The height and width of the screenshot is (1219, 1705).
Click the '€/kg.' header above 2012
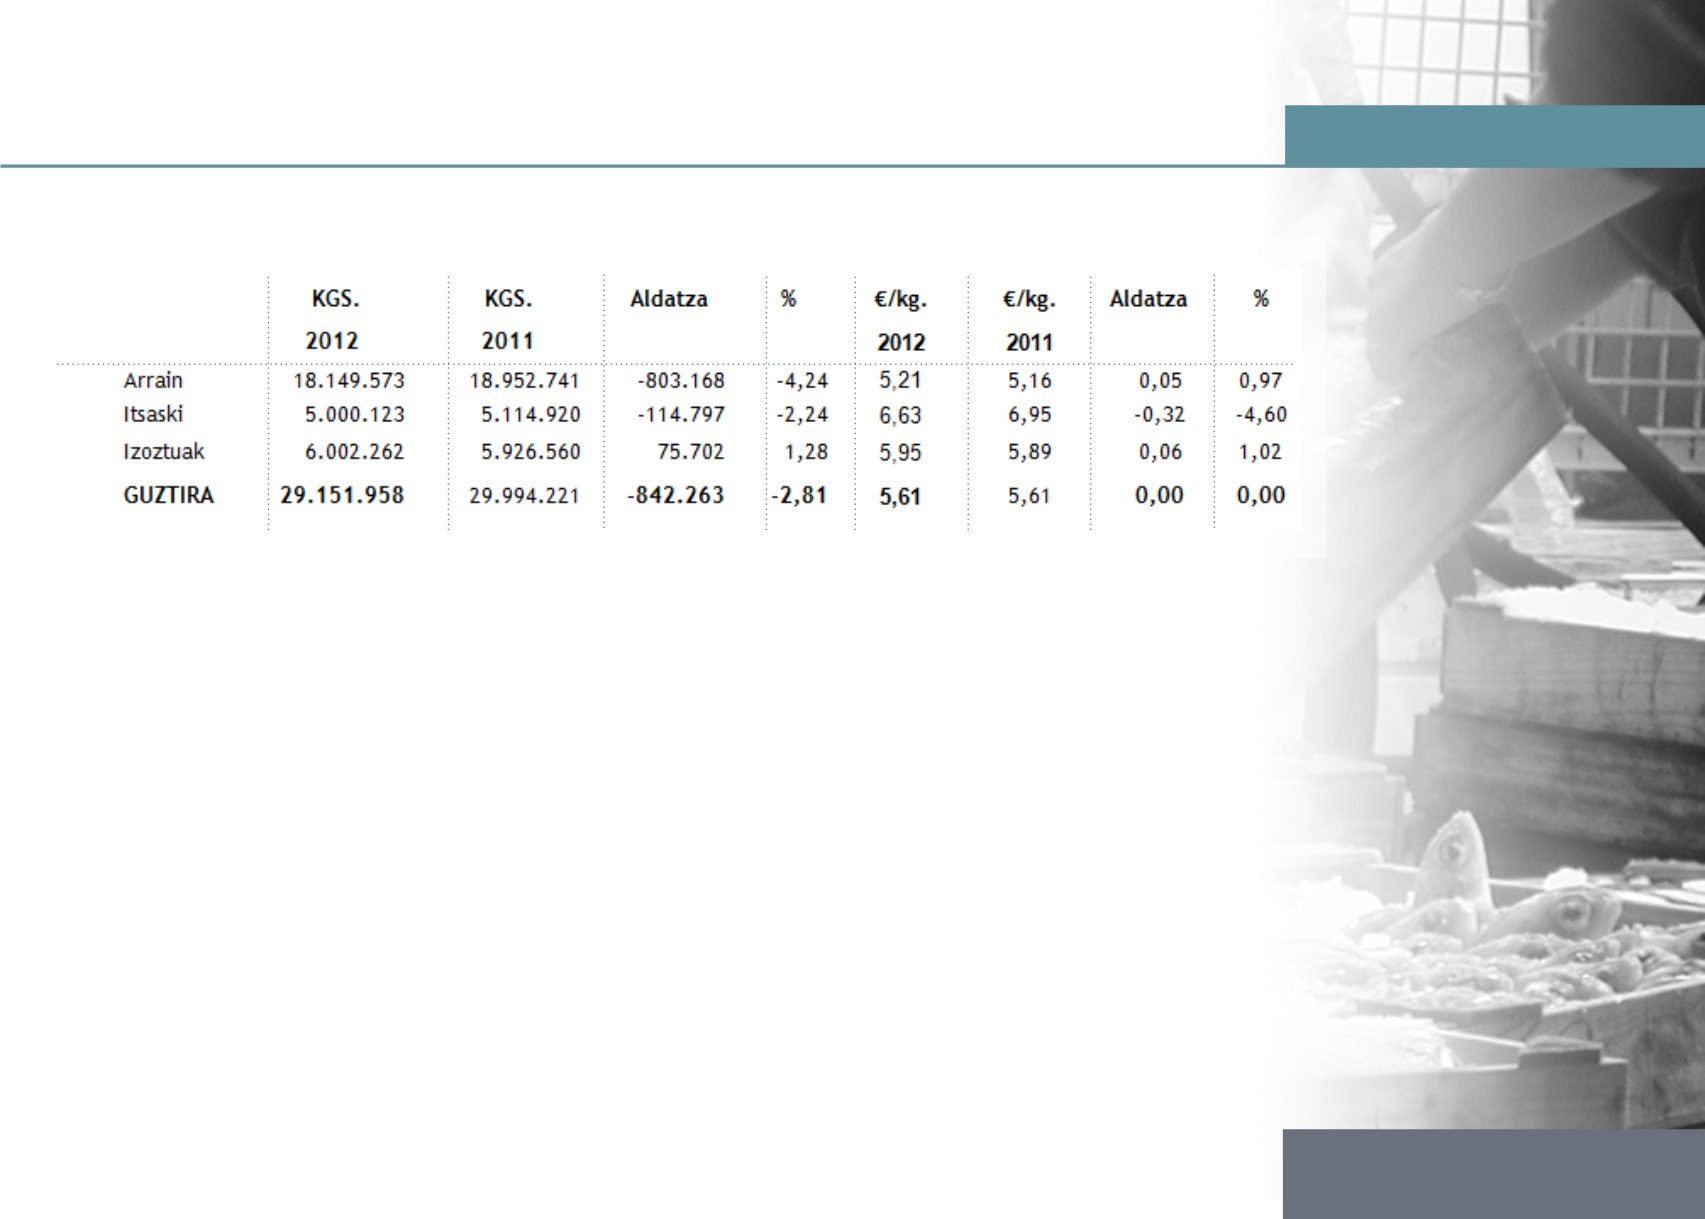pyautogui.click(x=900, y=299)
